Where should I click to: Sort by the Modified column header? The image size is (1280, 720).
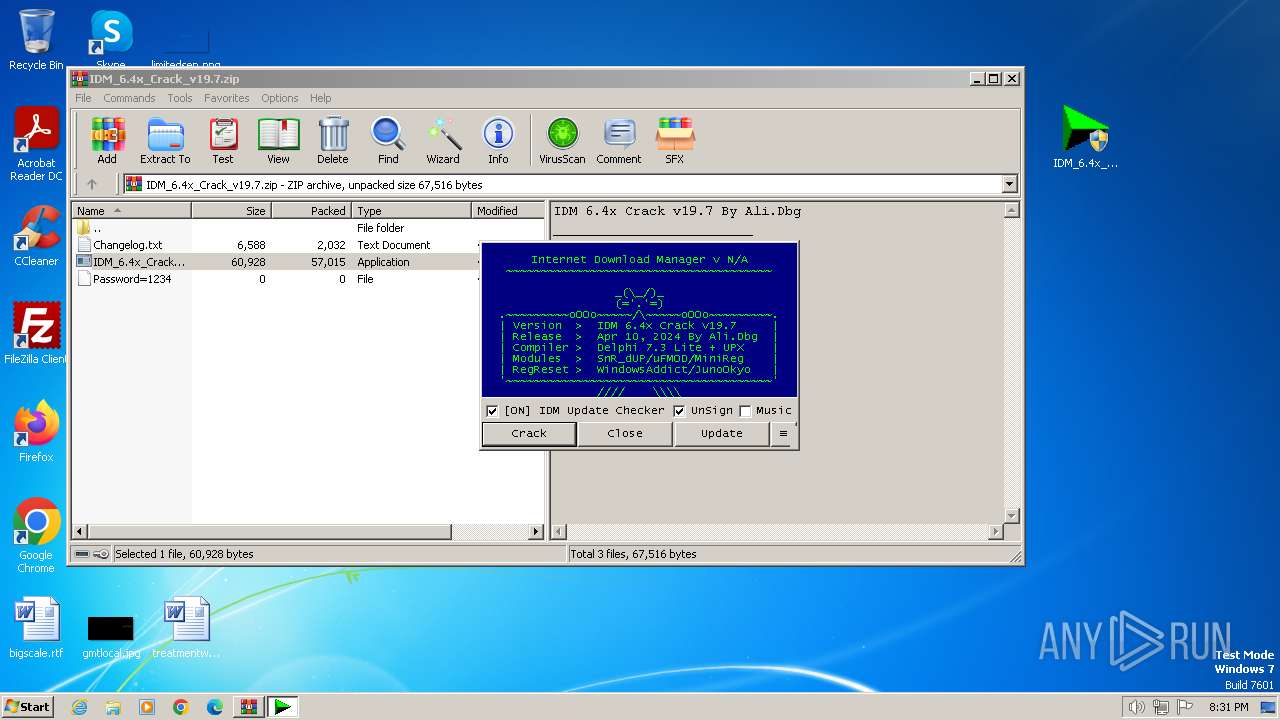508,211
